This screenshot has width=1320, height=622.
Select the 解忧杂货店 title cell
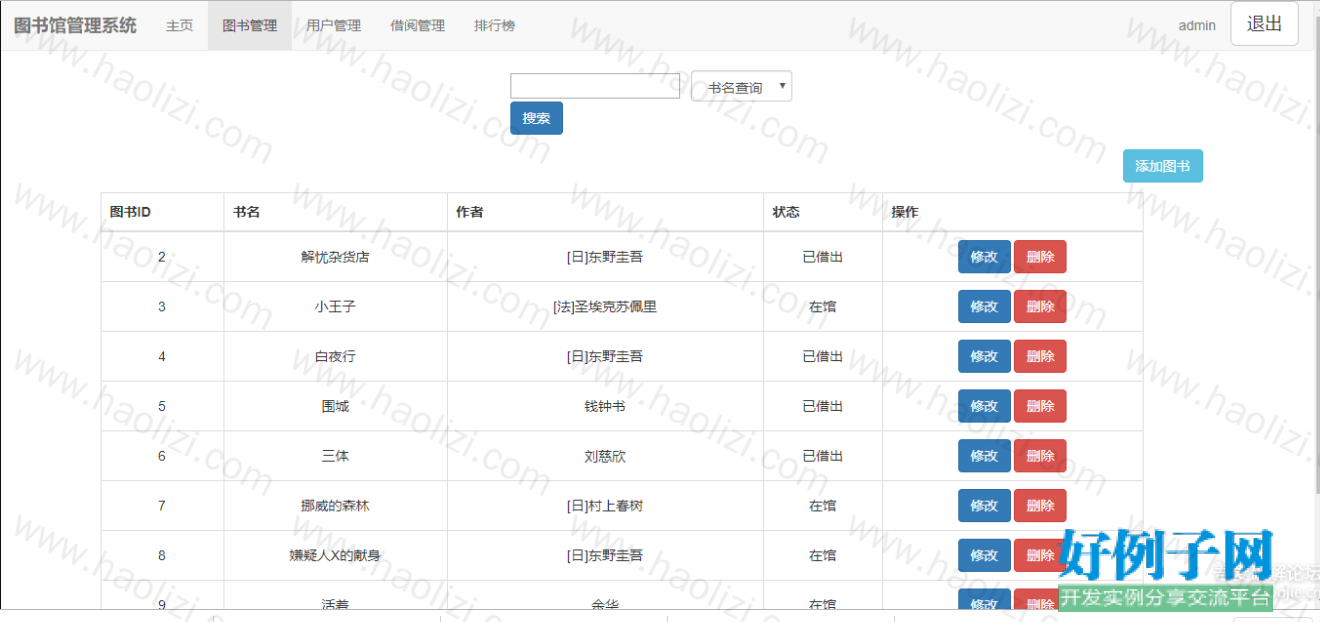click(x=335, y=257)
